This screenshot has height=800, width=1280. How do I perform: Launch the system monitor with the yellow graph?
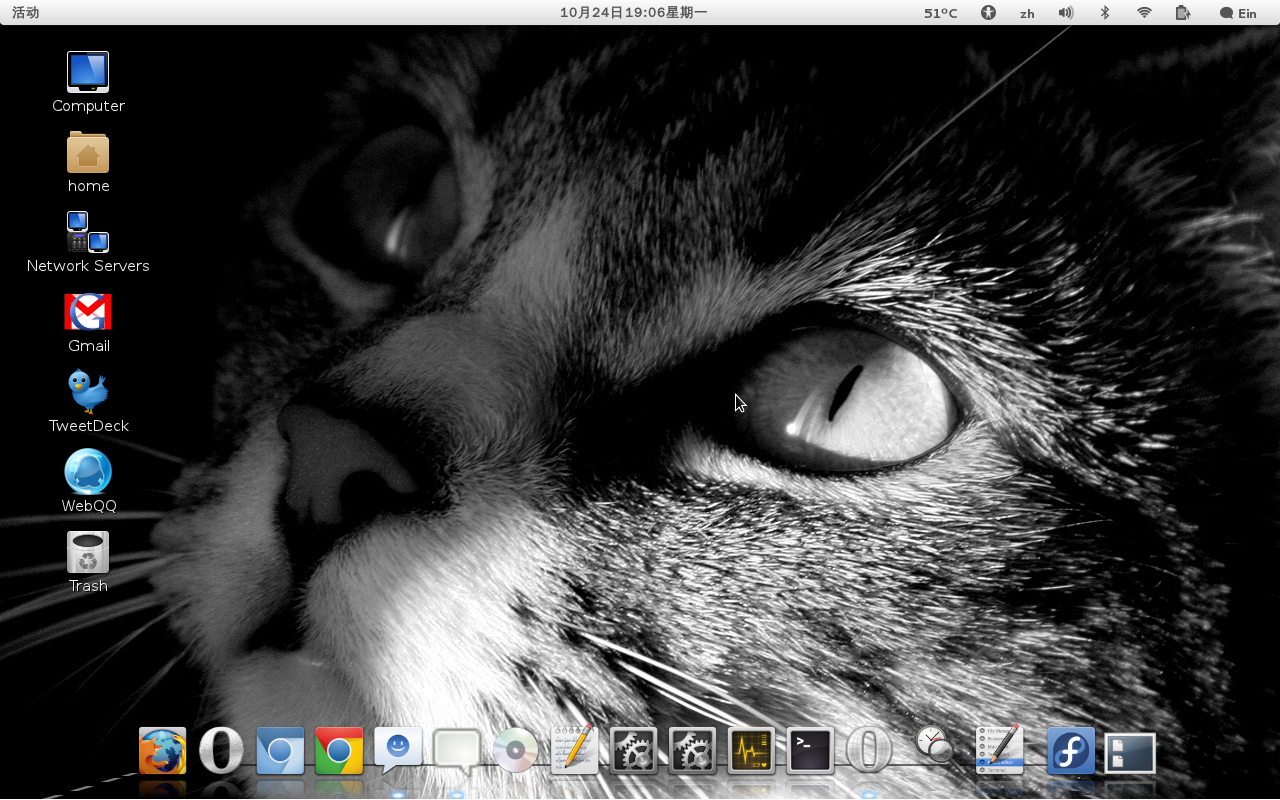coord(752,751)
